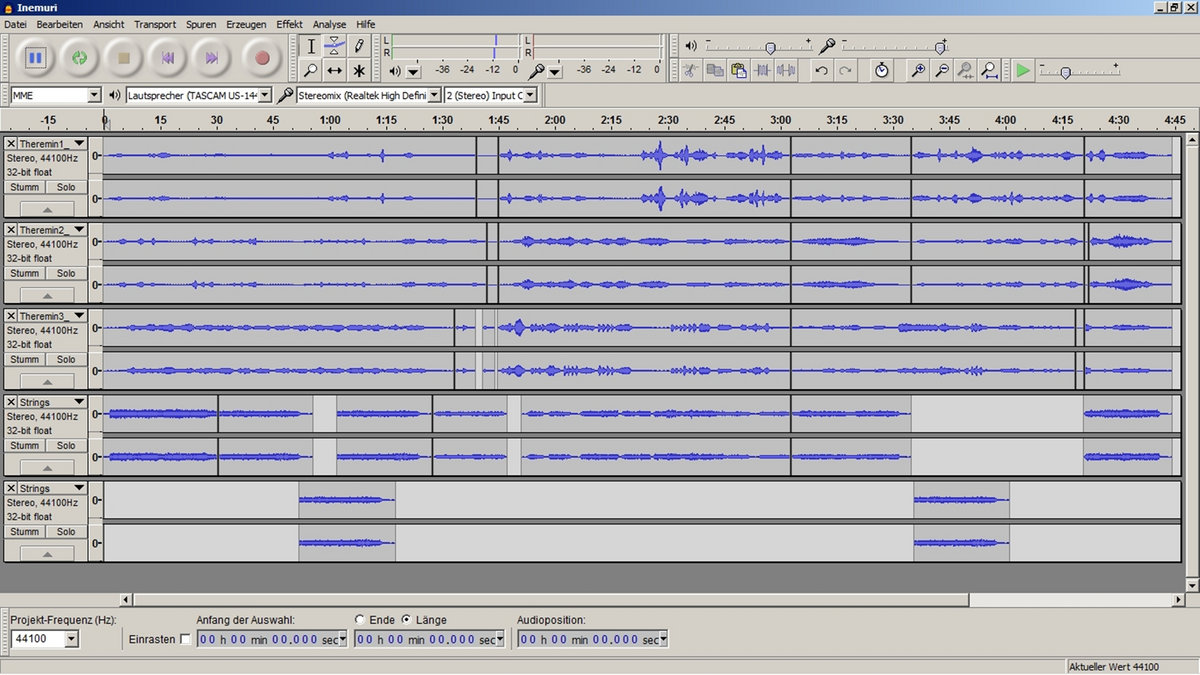The width and height of the screenshot is (1200, 675).
Task: Open the MME audio host dropdown
Action: (94, 95)
